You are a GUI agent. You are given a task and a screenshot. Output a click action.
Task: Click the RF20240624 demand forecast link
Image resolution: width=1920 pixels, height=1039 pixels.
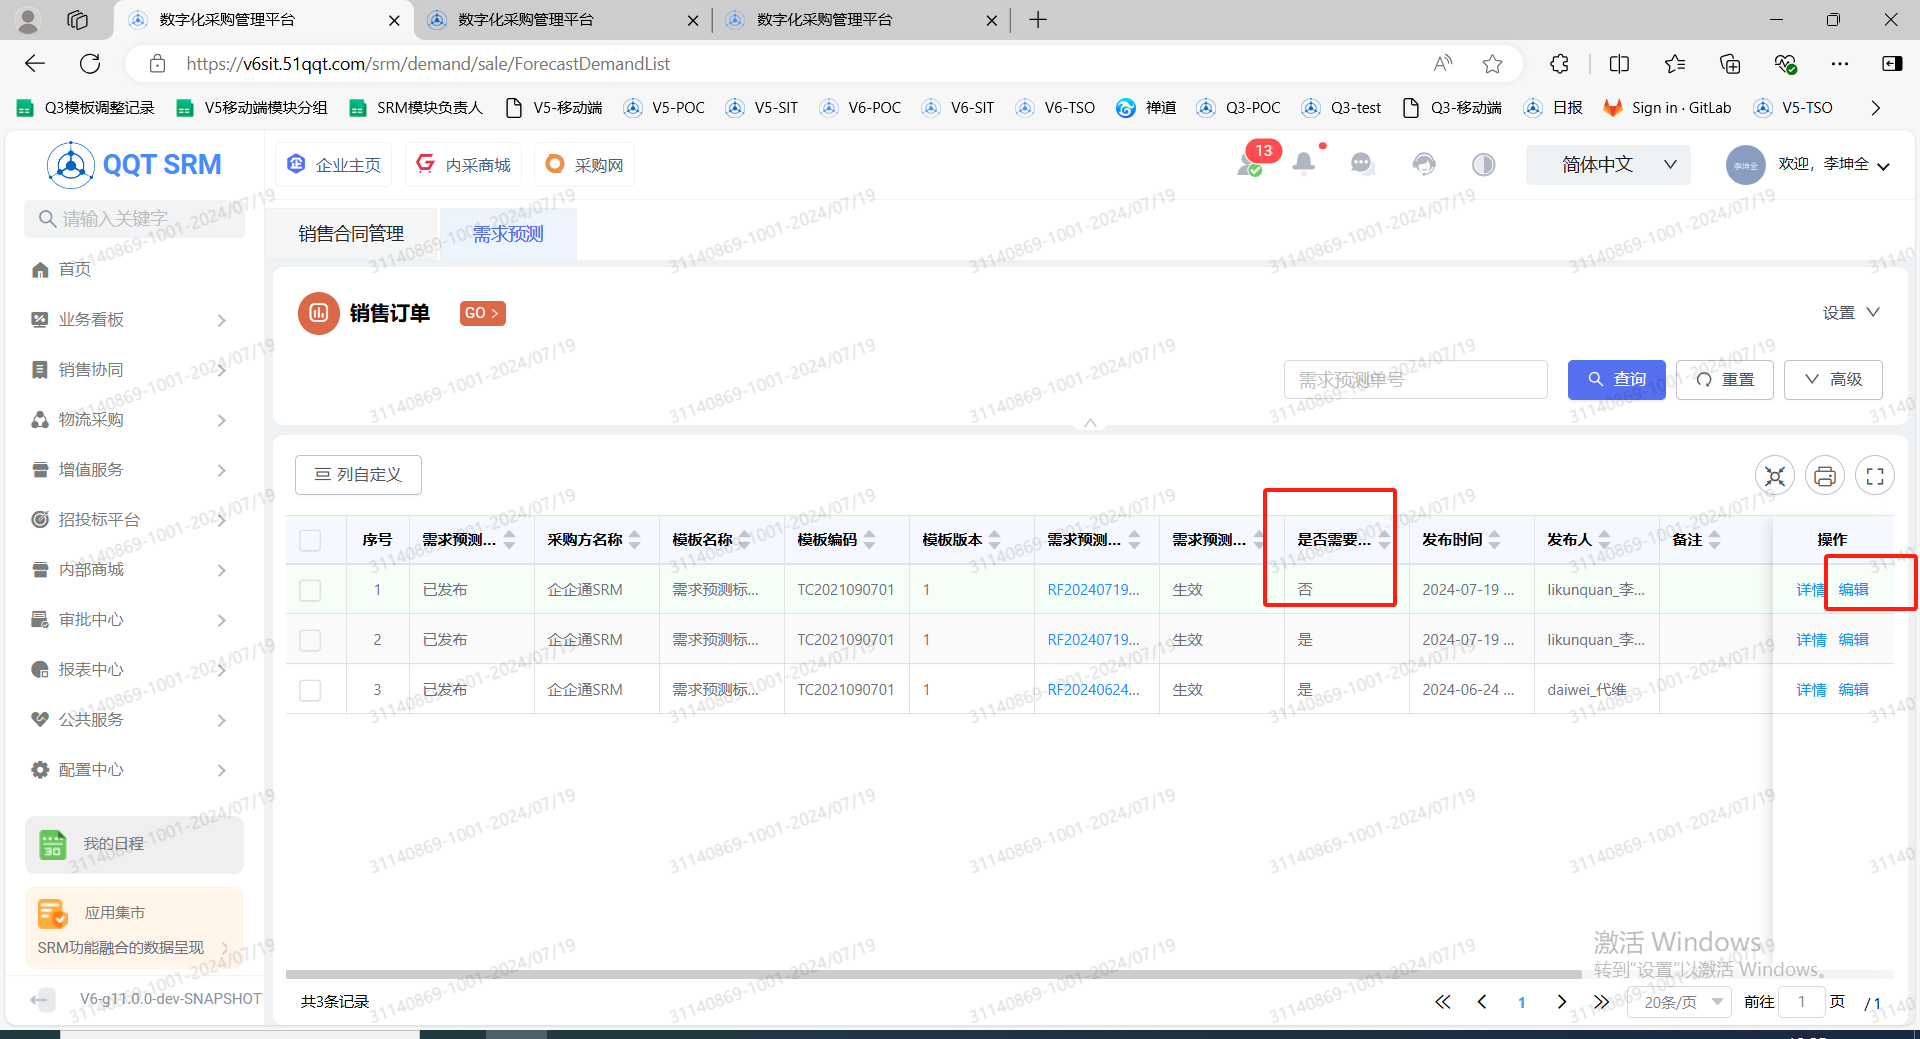1093,689
